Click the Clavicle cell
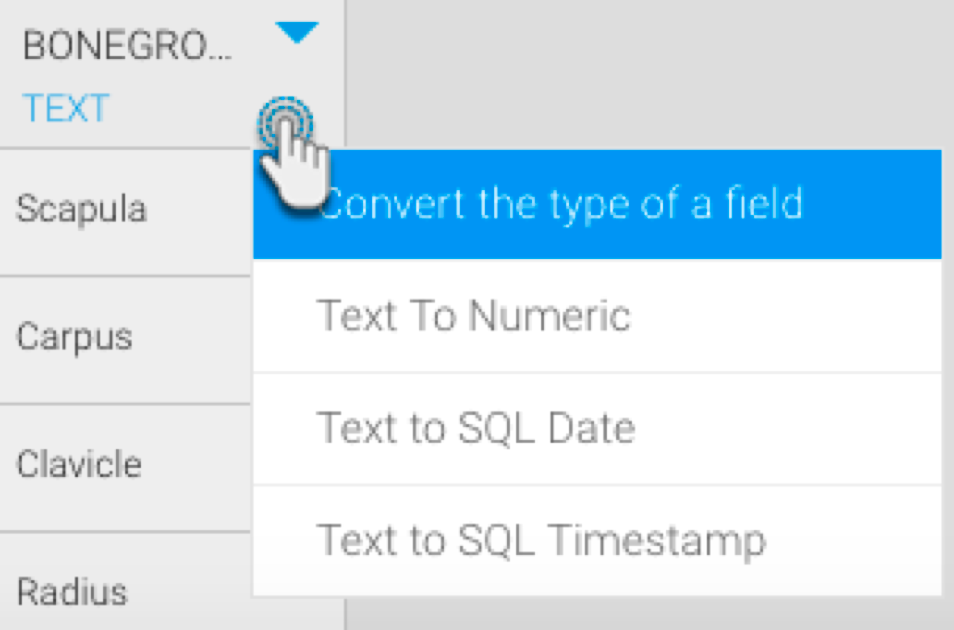The height and width of the screenshot is (630, 954). (x=79, y=464)
